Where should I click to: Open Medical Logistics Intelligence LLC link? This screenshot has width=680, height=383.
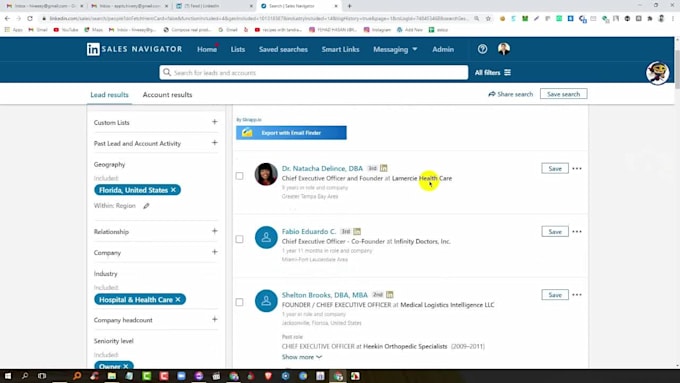point(447,305)
